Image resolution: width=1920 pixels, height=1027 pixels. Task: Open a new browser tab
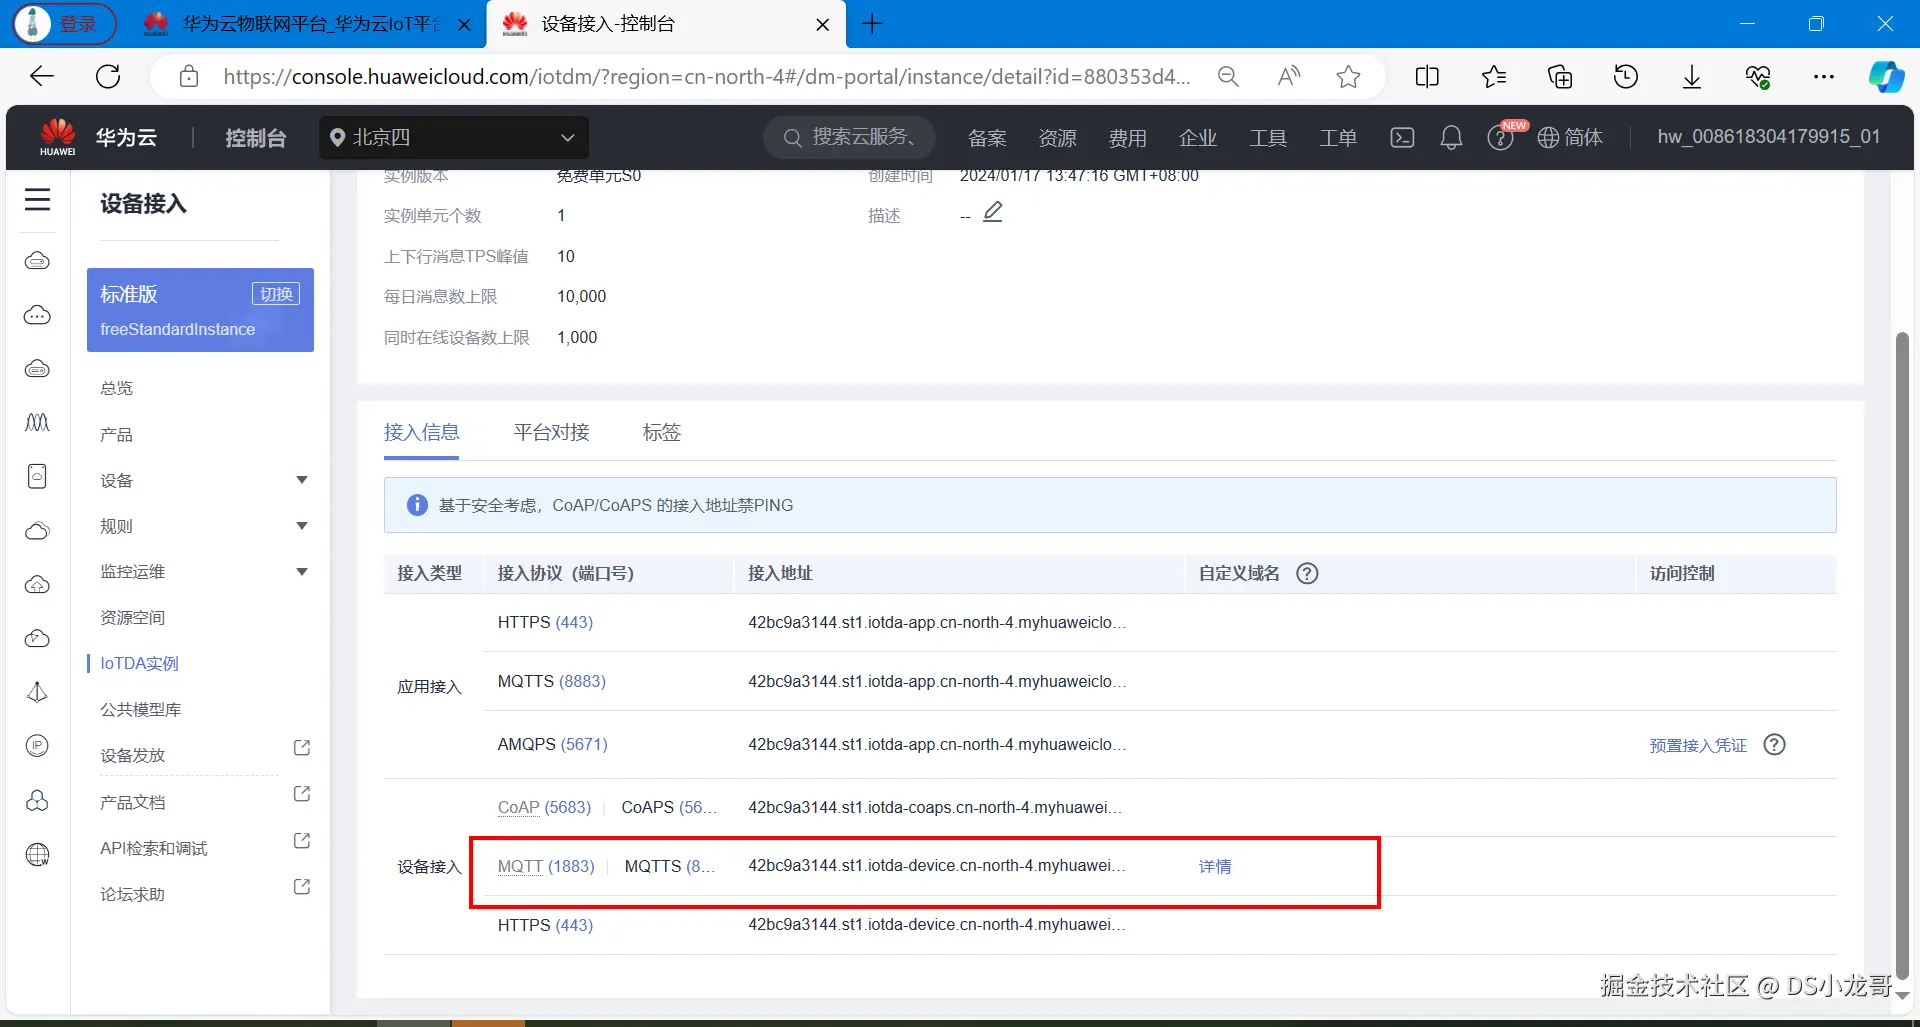pyautogui.click(x=872, y=24)
